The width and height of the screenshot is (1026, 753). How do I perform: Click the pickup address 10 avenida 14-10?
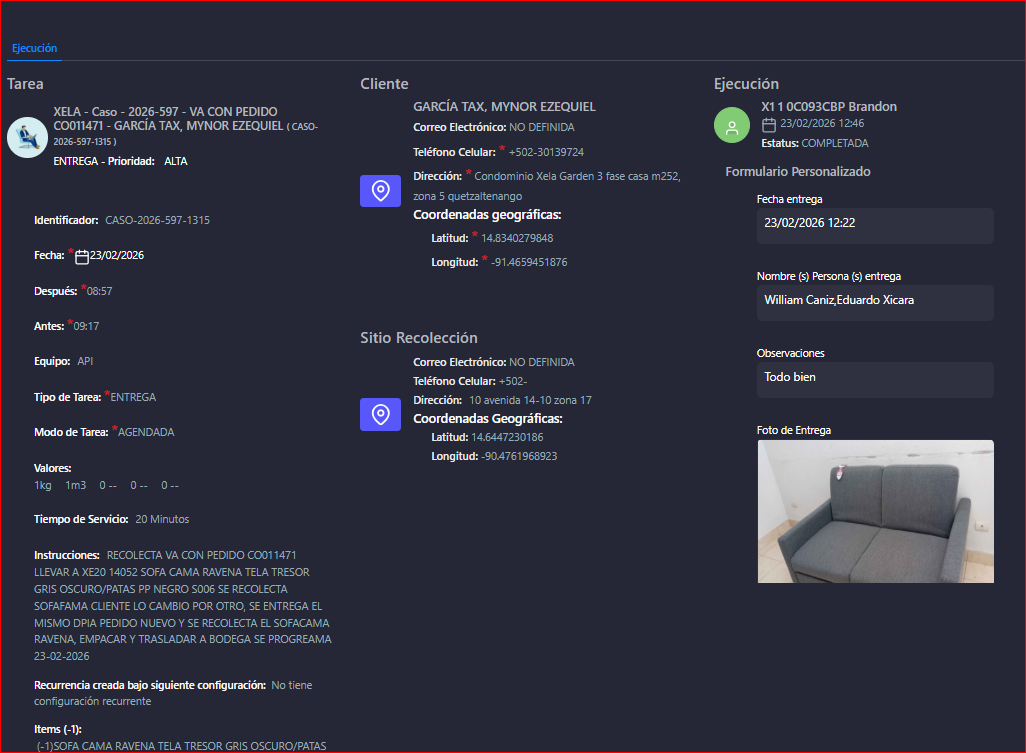click(530, 400)
